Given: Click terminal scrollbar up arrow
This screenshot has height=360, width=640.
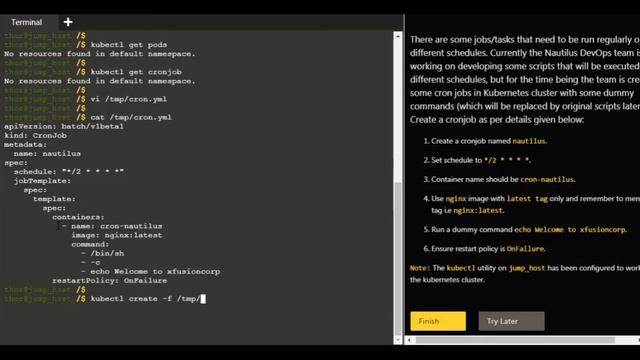Looking at the screenshot, I should (398, 36).
